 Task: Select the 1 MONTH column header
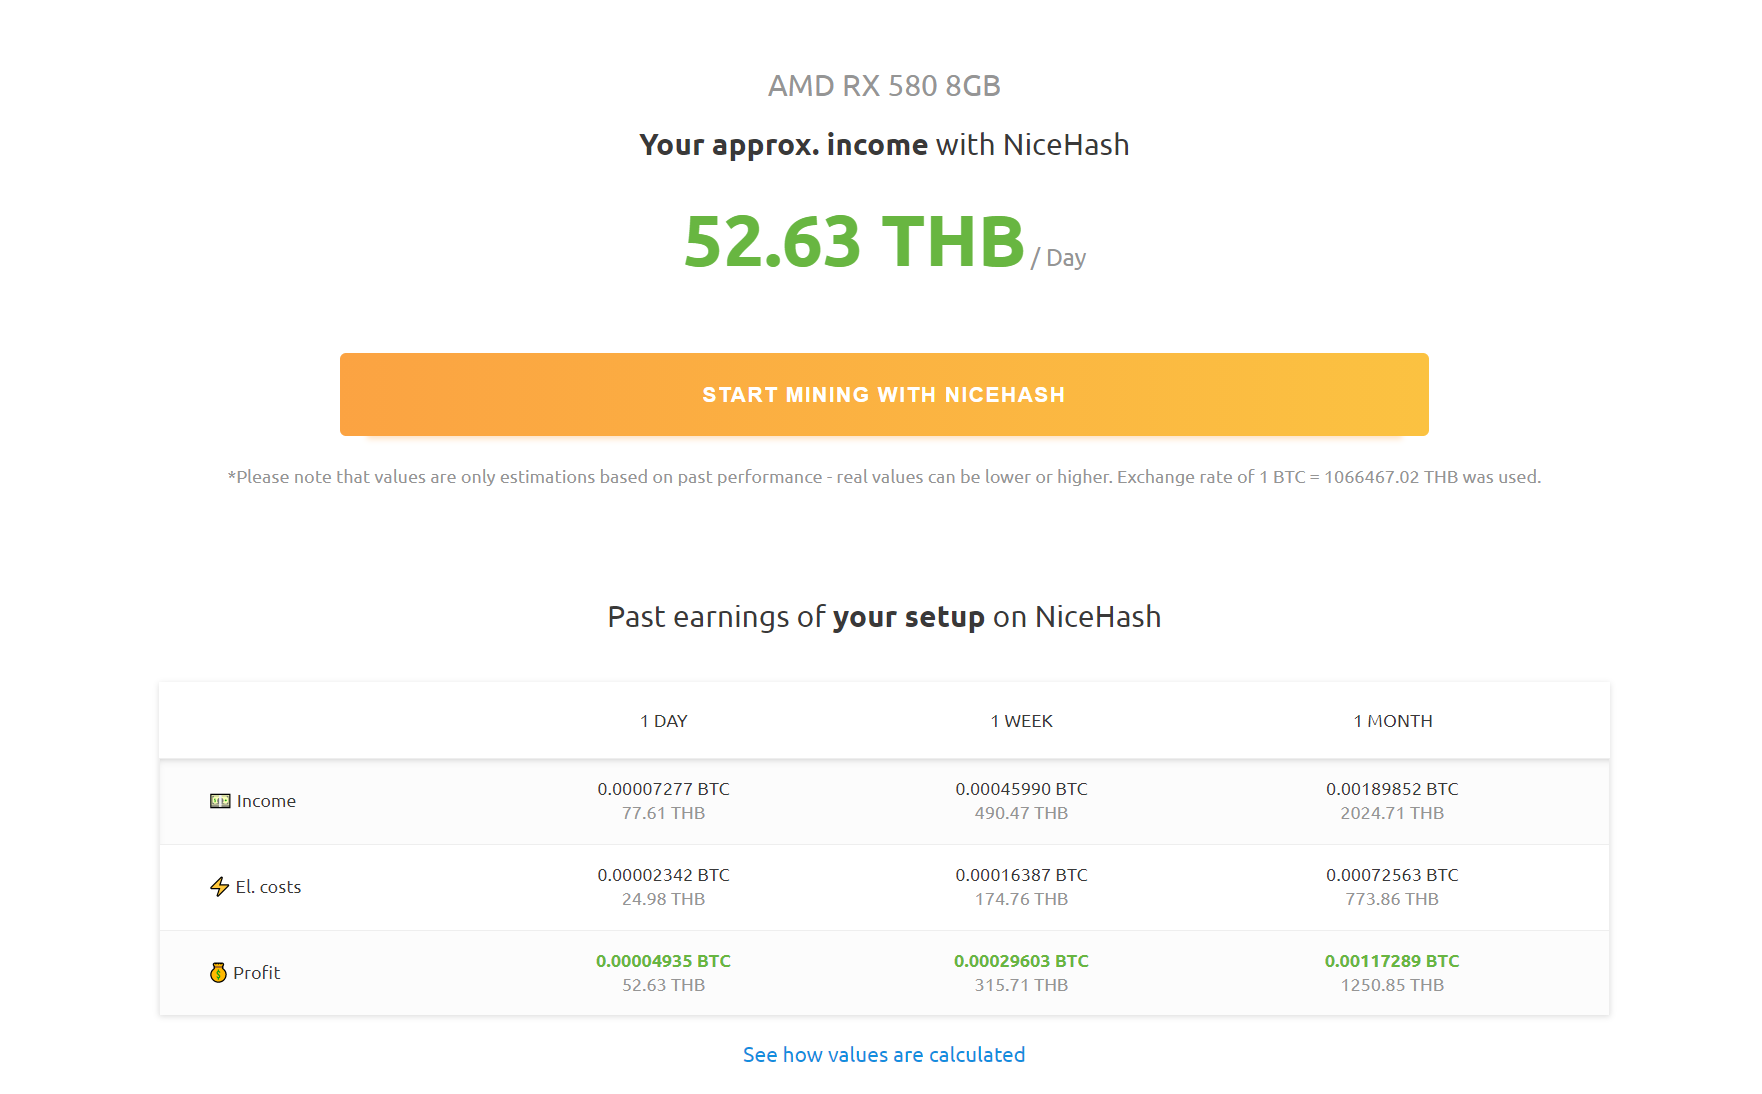coord(1393,721)
